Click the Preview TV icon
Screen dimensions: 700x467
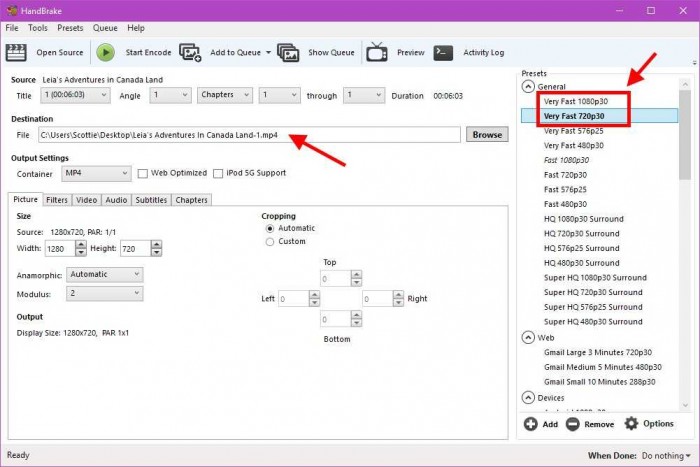[x=377, y=52]
